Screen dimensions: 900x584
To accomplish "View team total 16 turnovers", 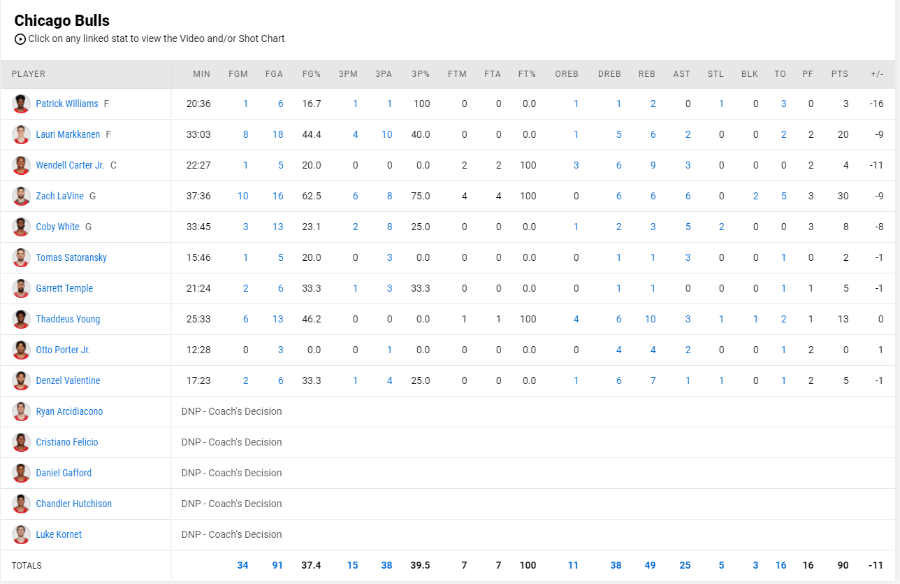I will click(781, 565).
